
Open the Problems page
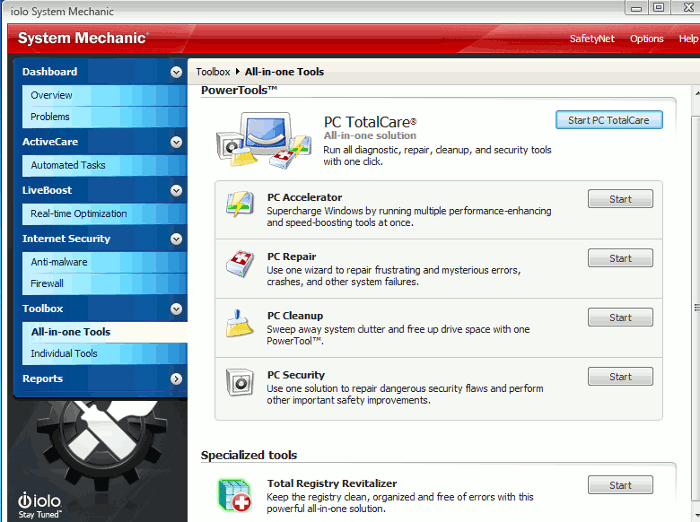104,117
